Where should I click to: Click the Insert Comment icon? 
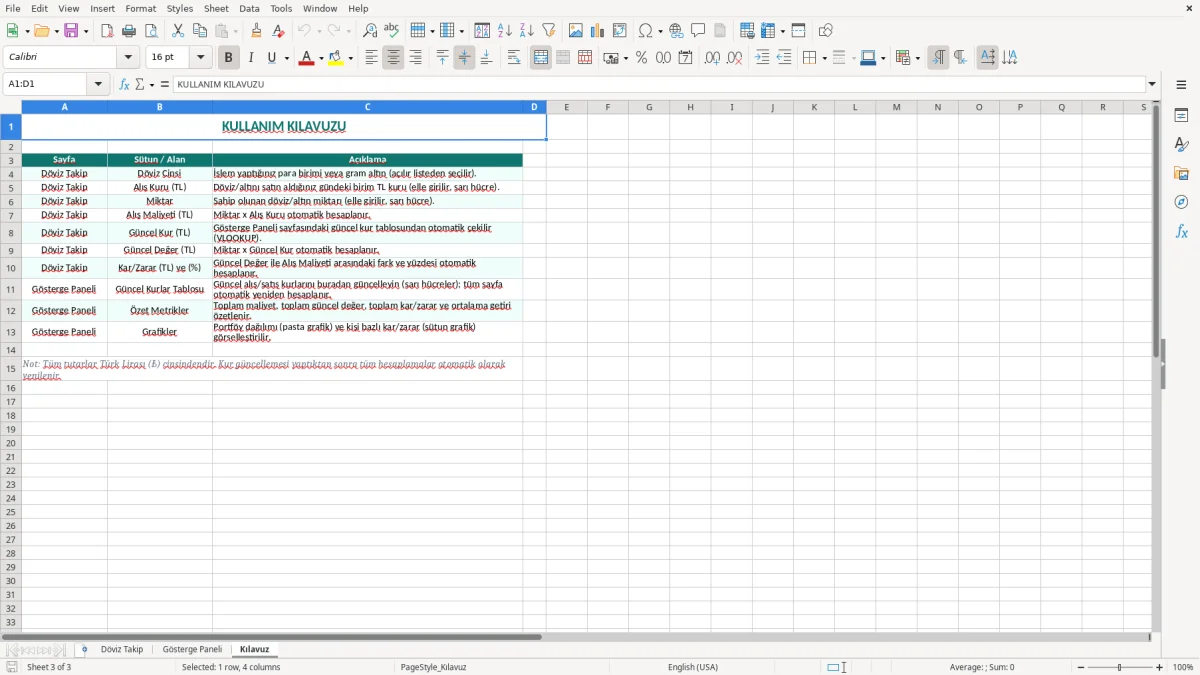click(x=698, y=31)
